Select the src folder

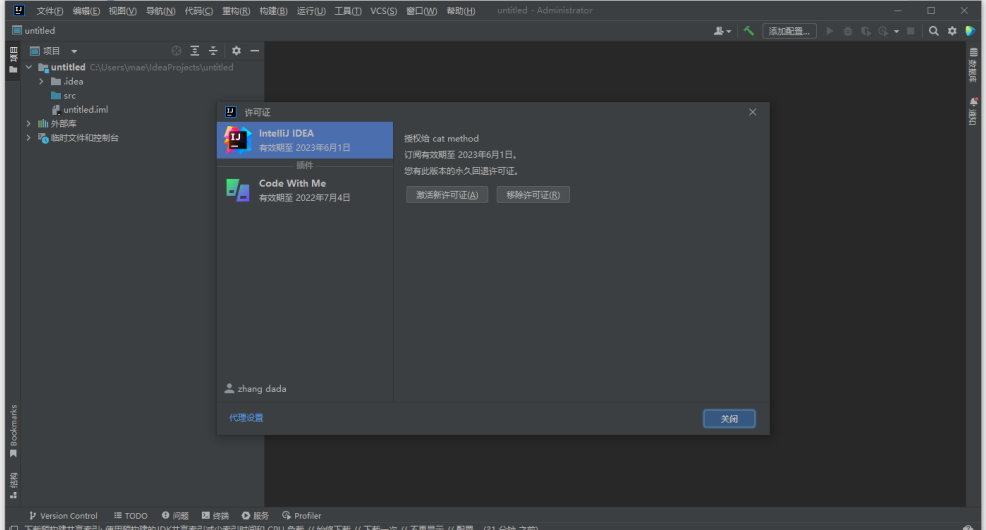click(x=64, y=96)
